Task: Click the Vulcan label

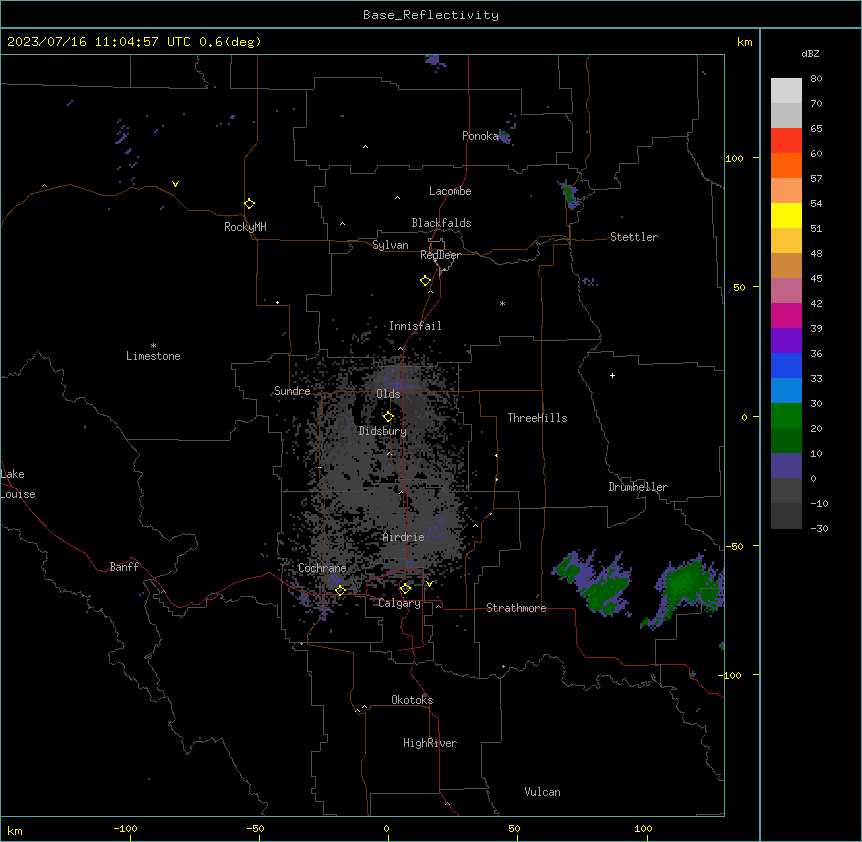Action: point(543,792)
